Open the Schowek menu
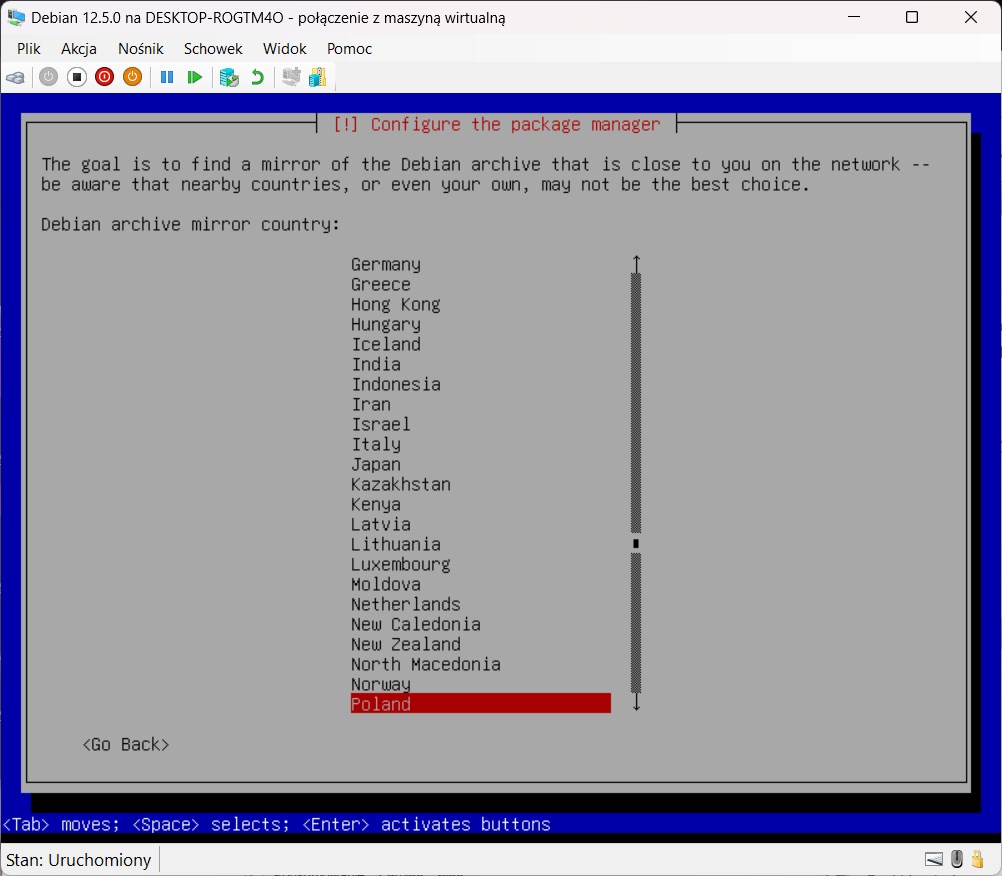 point(213,49)
